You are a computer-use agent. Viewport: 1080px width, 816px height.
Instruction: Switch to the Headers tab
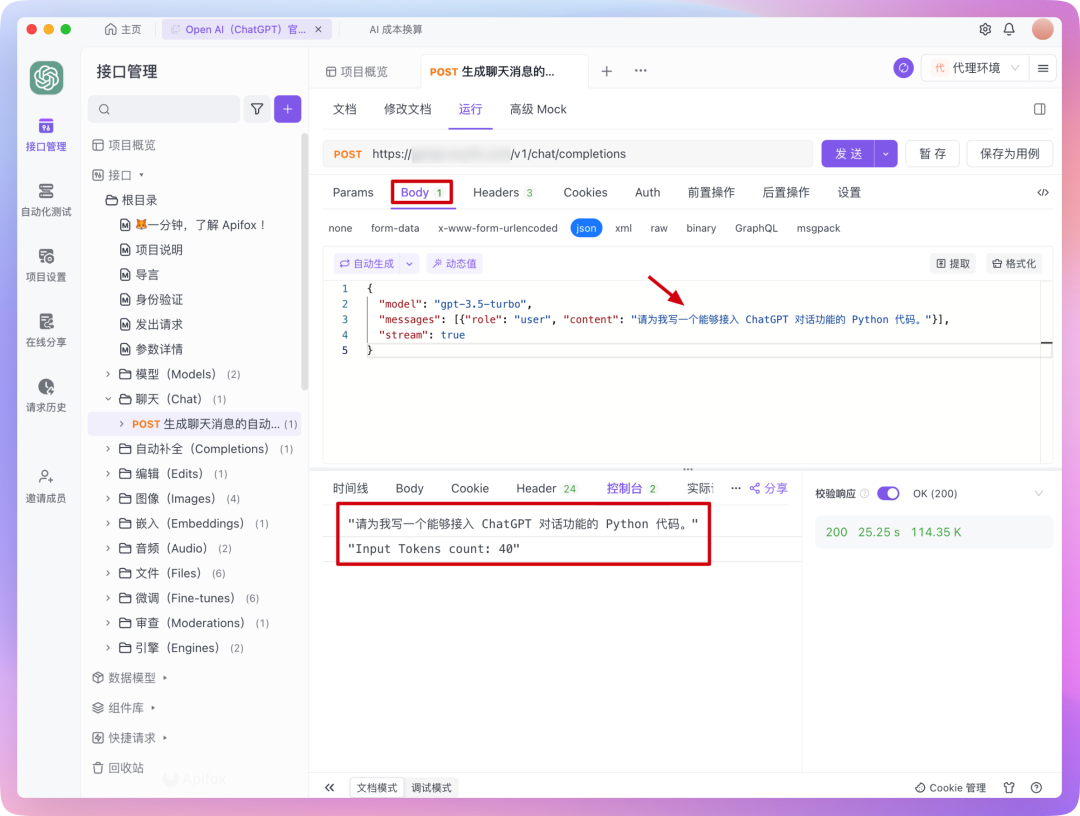coord(503,192)
